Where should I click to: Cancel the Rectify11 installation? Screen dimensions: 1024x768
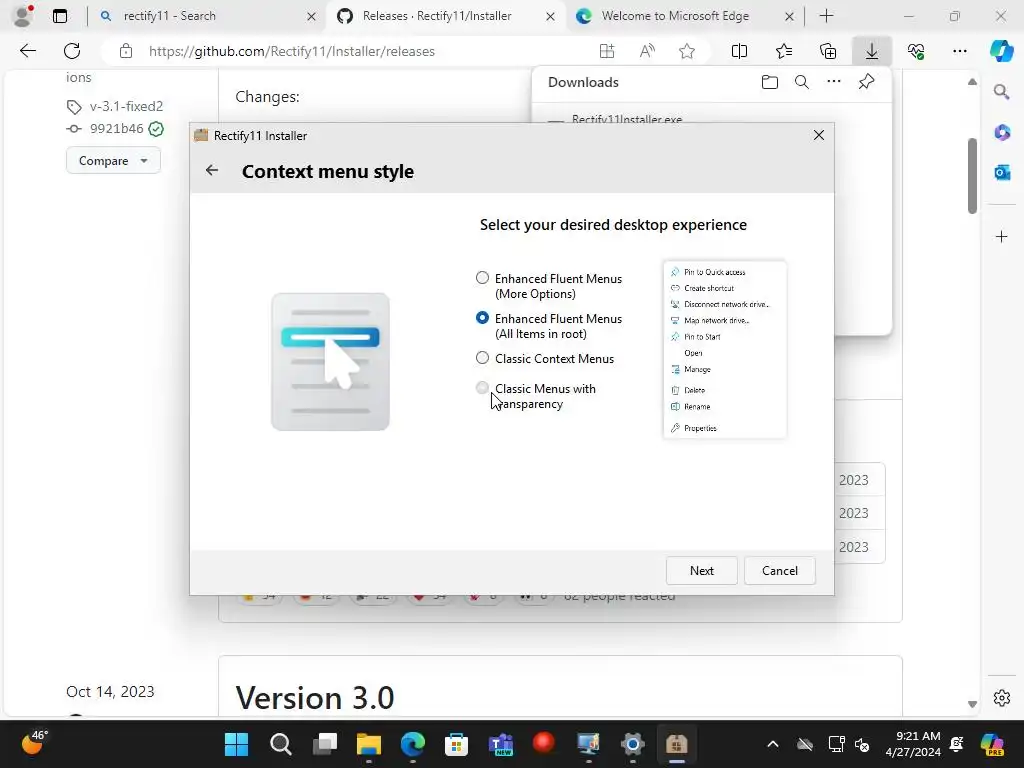[779, 570]
